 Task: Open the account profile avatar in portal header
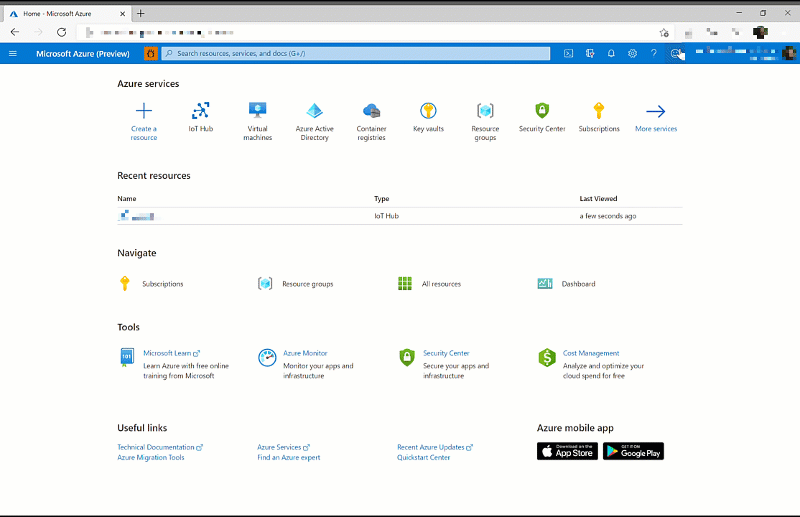tap(789, 53)
